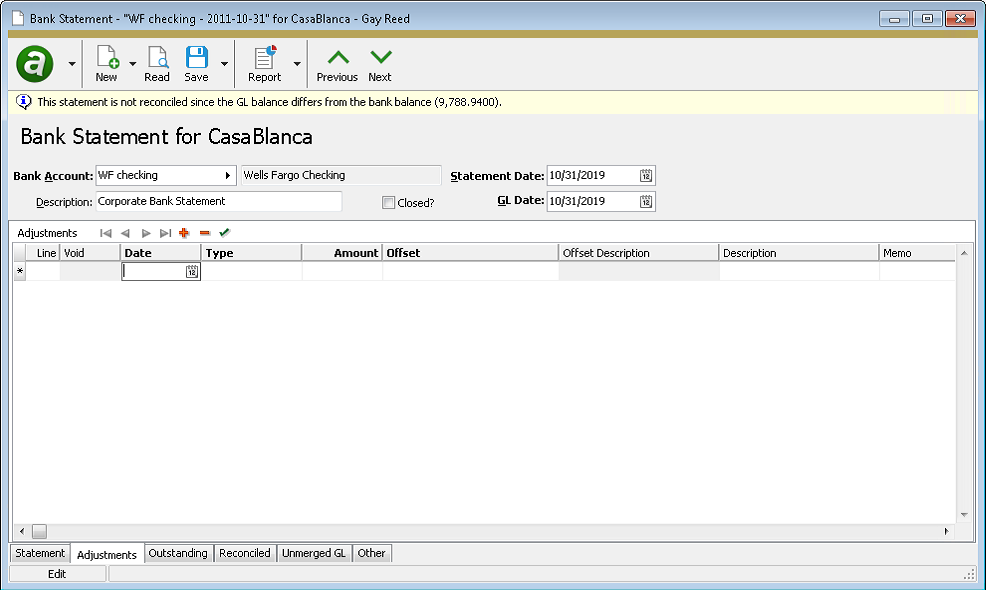Open the Read record icon
This screenshot has height=590, width=986.
[156, 58]
